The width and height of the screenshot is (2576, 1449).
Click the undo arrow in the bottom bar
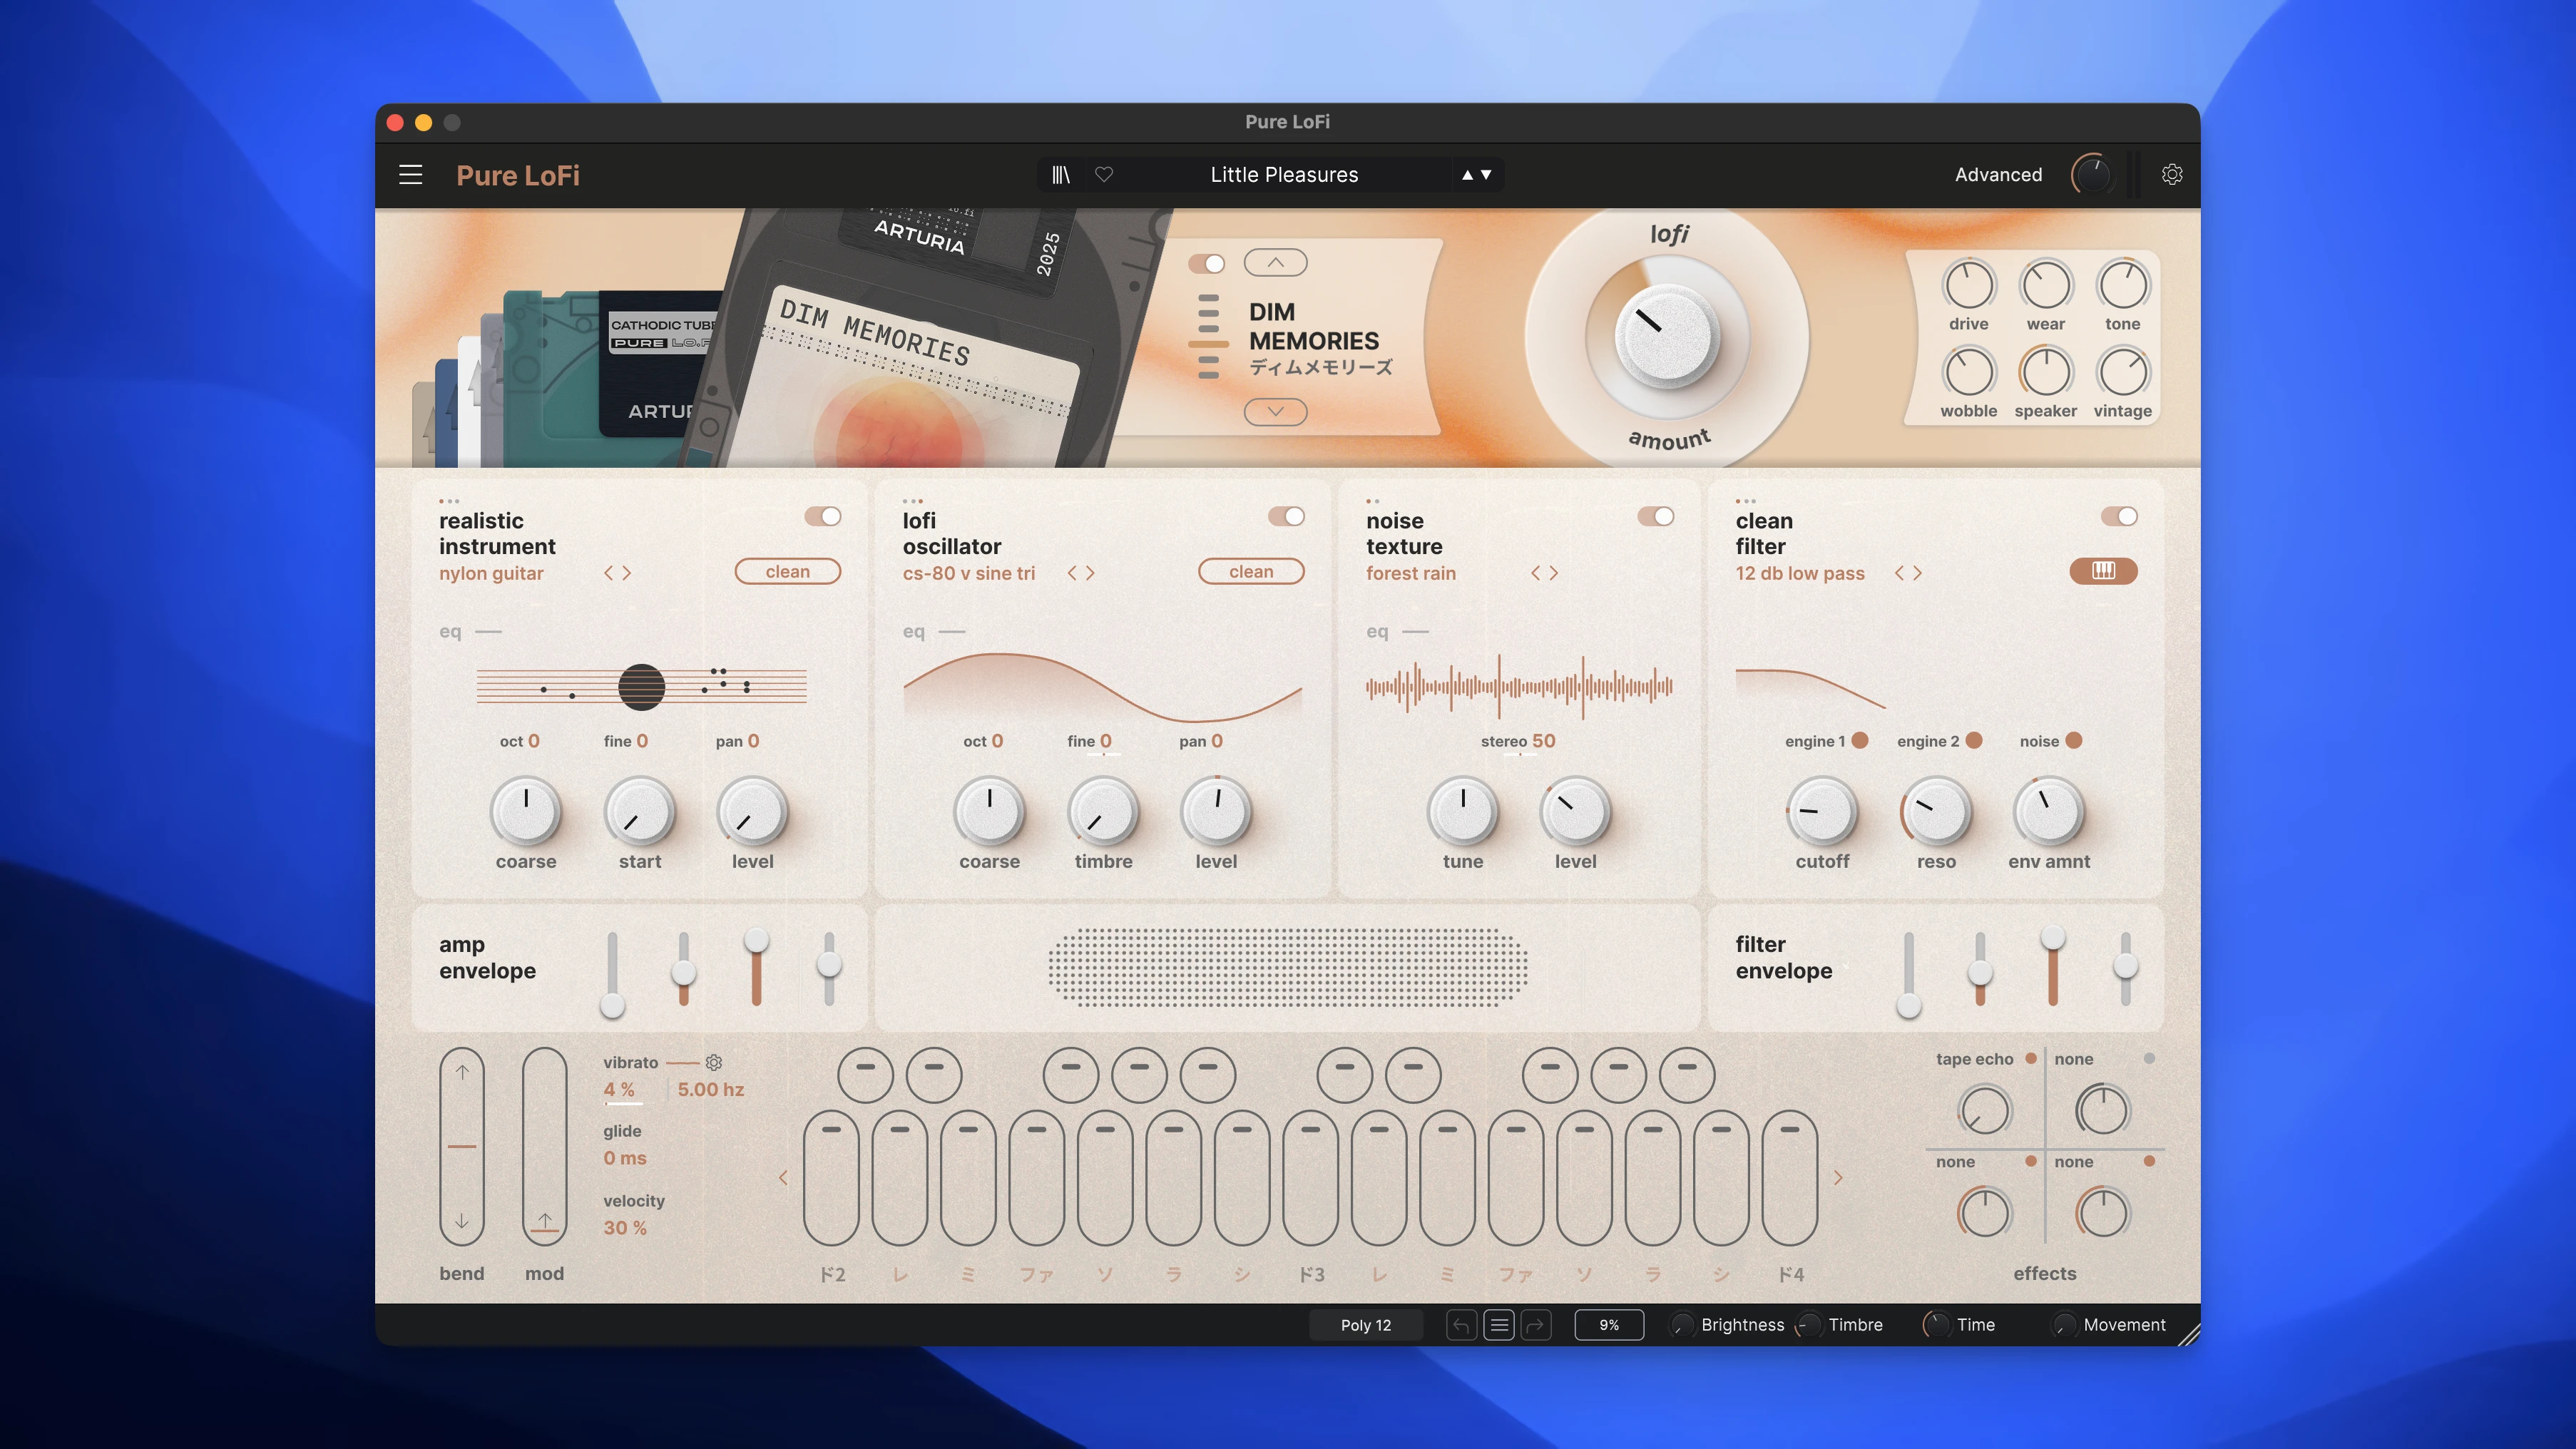1461,1324
